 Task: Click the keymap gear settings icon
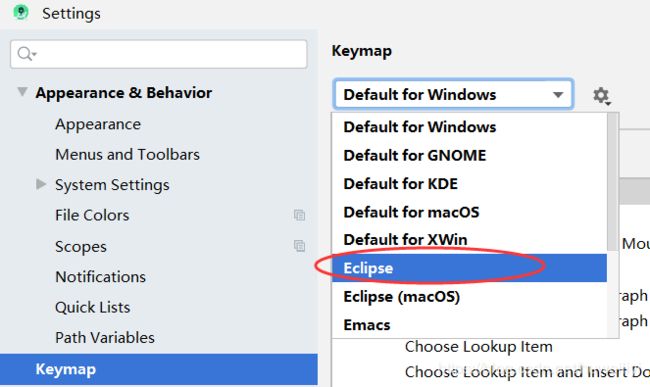coord(601,96)
